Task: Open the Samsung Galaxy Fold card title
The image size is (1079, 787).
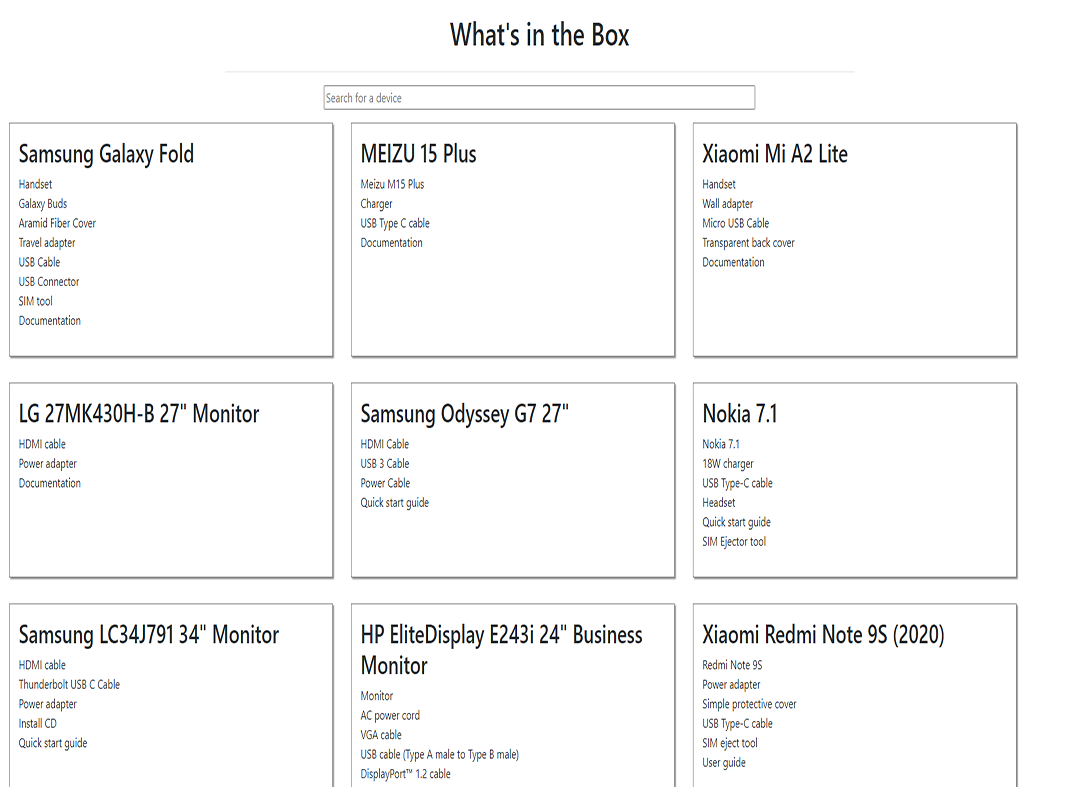Action: [107, 154]
